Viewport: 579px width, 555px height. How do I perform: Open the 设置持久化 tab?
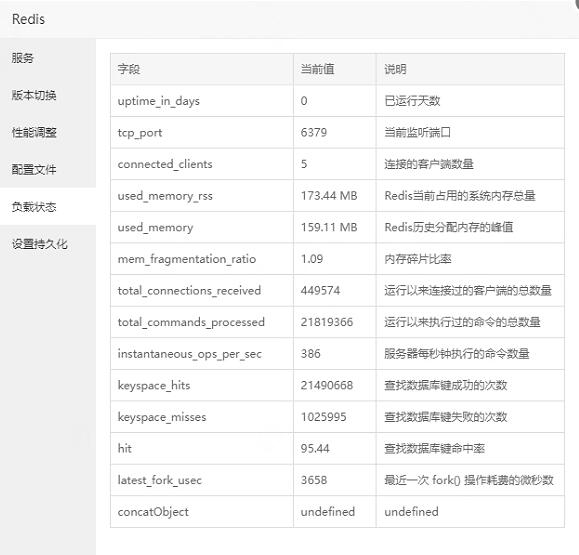tap(48, 244)
